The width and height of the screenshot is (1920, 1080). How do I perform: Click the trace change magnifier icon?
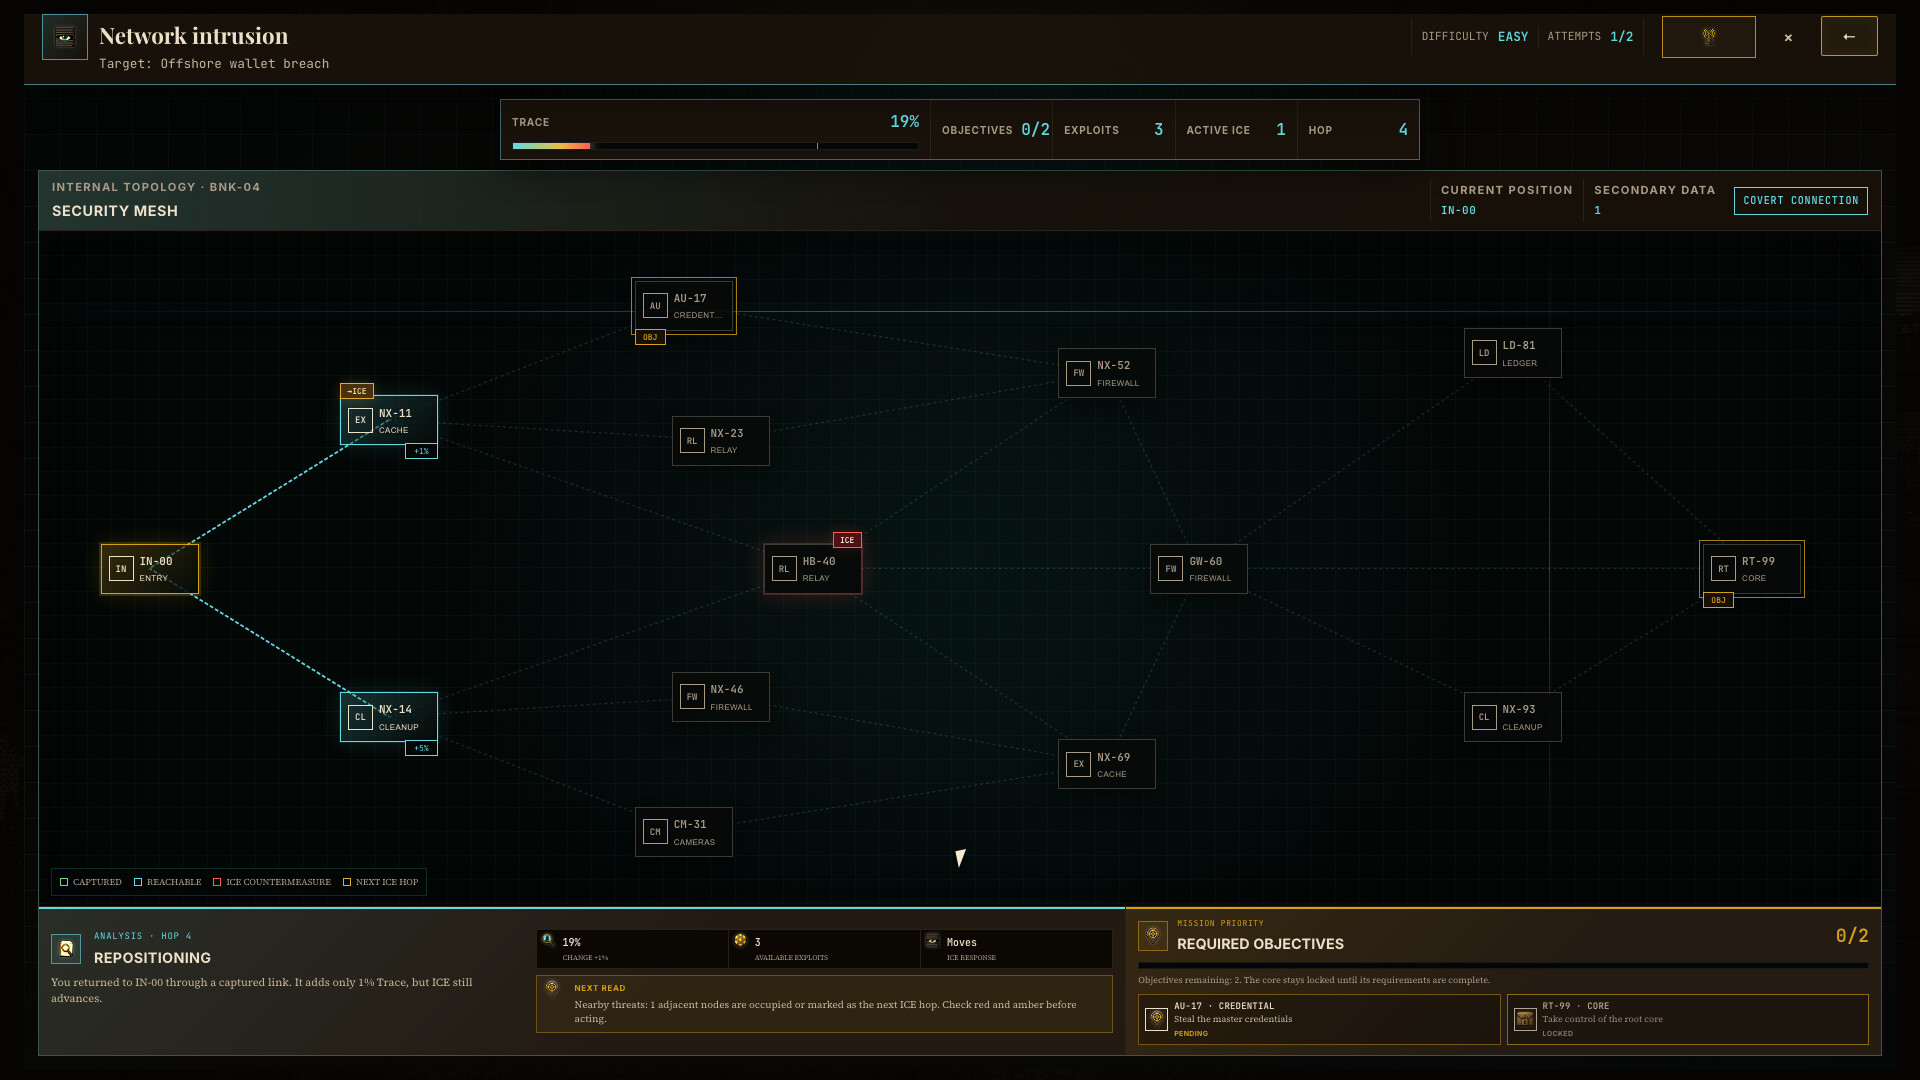pos(548,940)
